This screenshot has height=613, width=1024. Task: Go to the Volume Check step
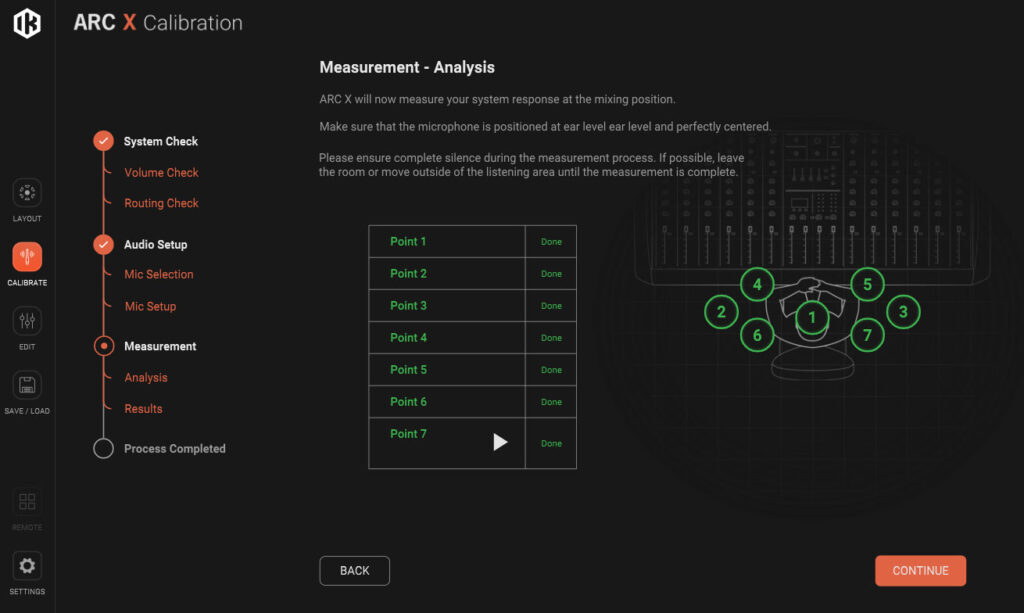click(161, 173)
